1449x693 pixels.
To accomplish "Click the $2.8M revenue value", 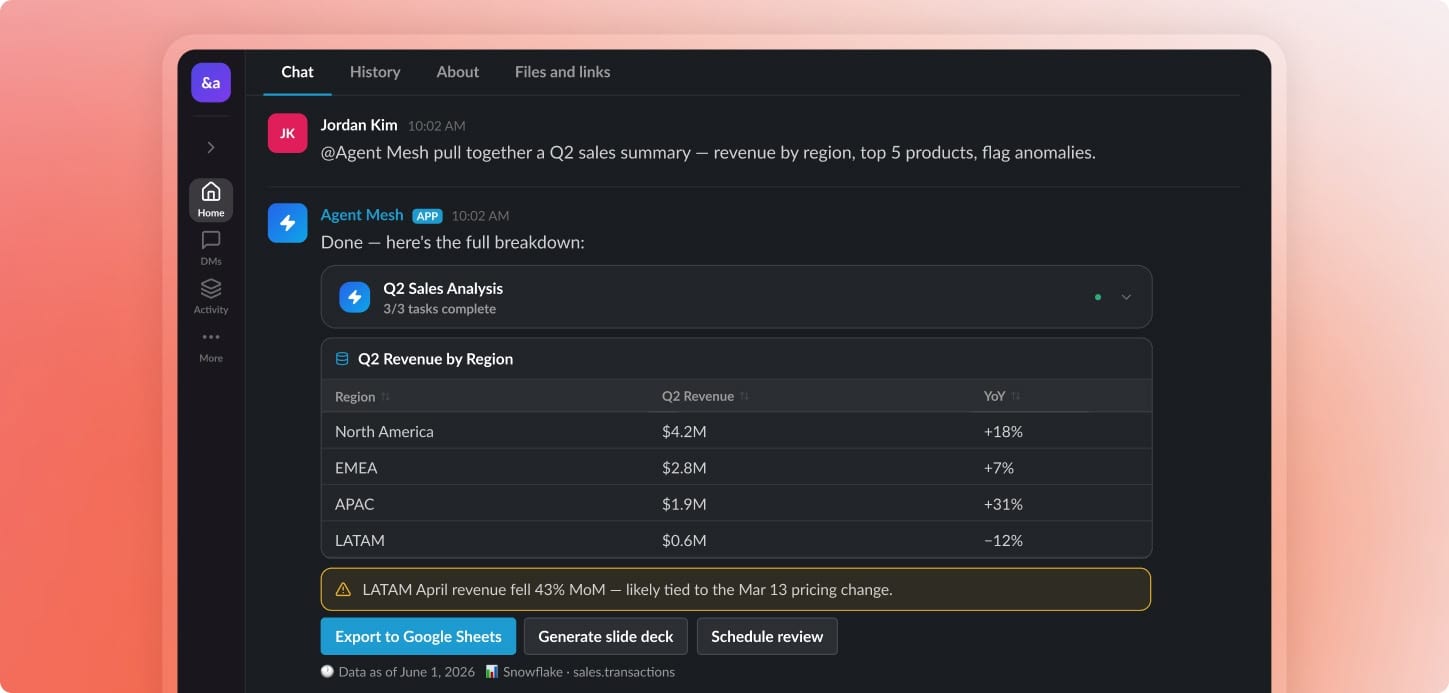I will click(x=684, y=468).
